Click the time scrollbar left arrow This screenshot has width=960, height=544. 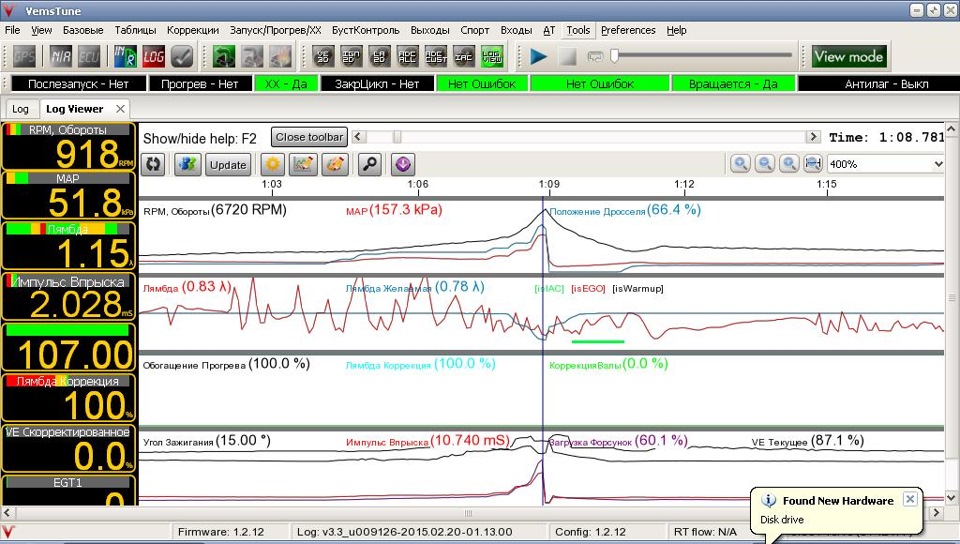pyautogui.click(x=359, y=137)
